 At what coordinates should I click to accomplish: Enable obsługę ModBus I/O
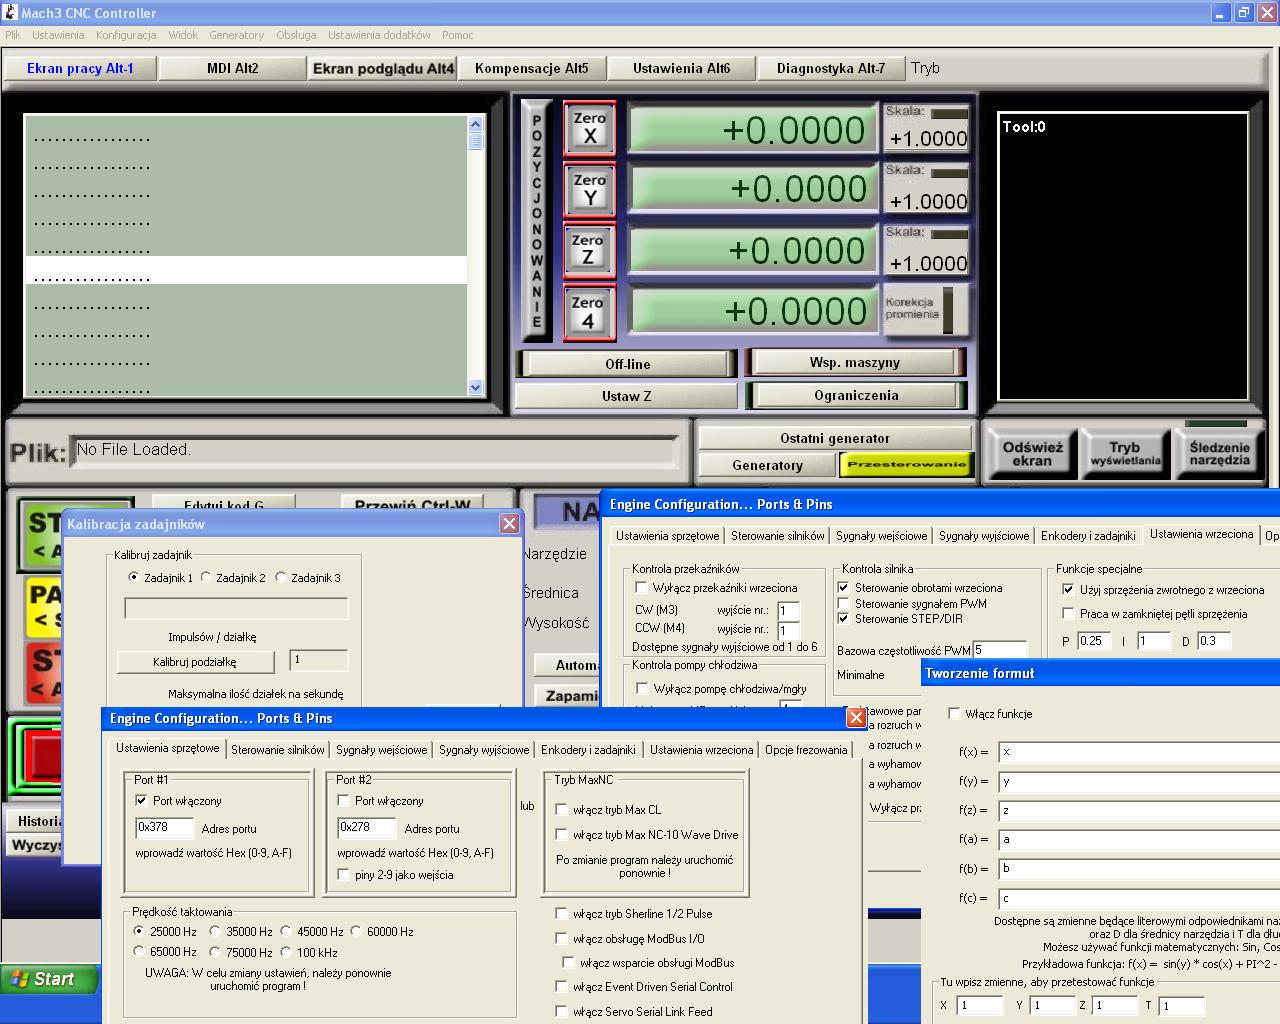pyautogui.click(x=561, y=939)
